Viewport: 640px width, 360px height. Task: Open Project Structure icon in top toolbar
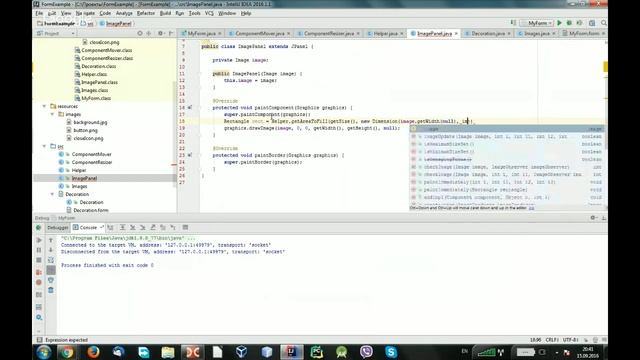(x=592, y=23)
